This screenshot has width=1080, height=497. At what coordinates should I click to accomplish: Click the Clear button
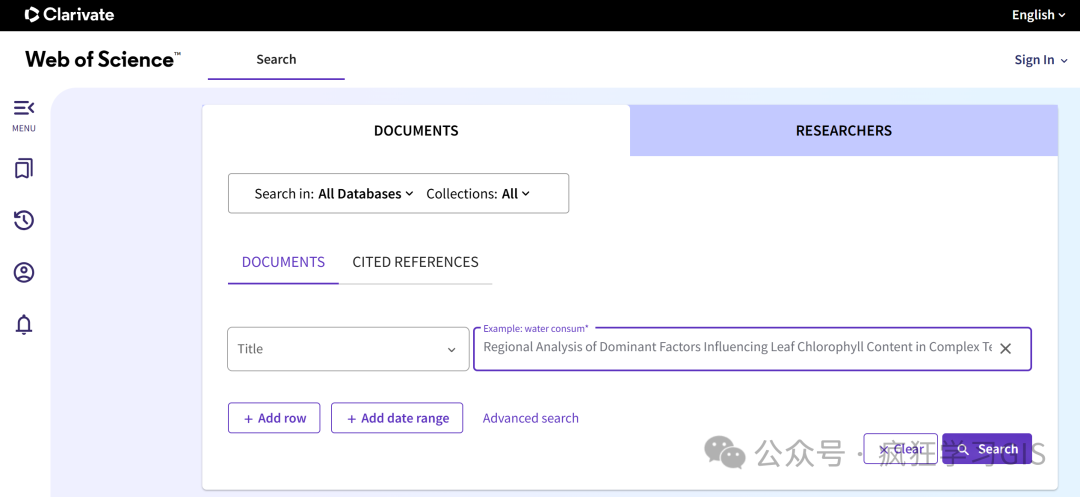[x=901, y=449]
